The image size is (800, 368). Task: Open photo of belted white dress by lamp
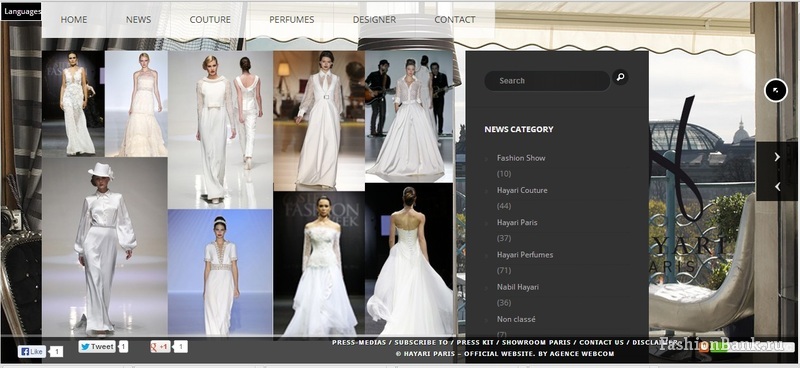[319, 120]
